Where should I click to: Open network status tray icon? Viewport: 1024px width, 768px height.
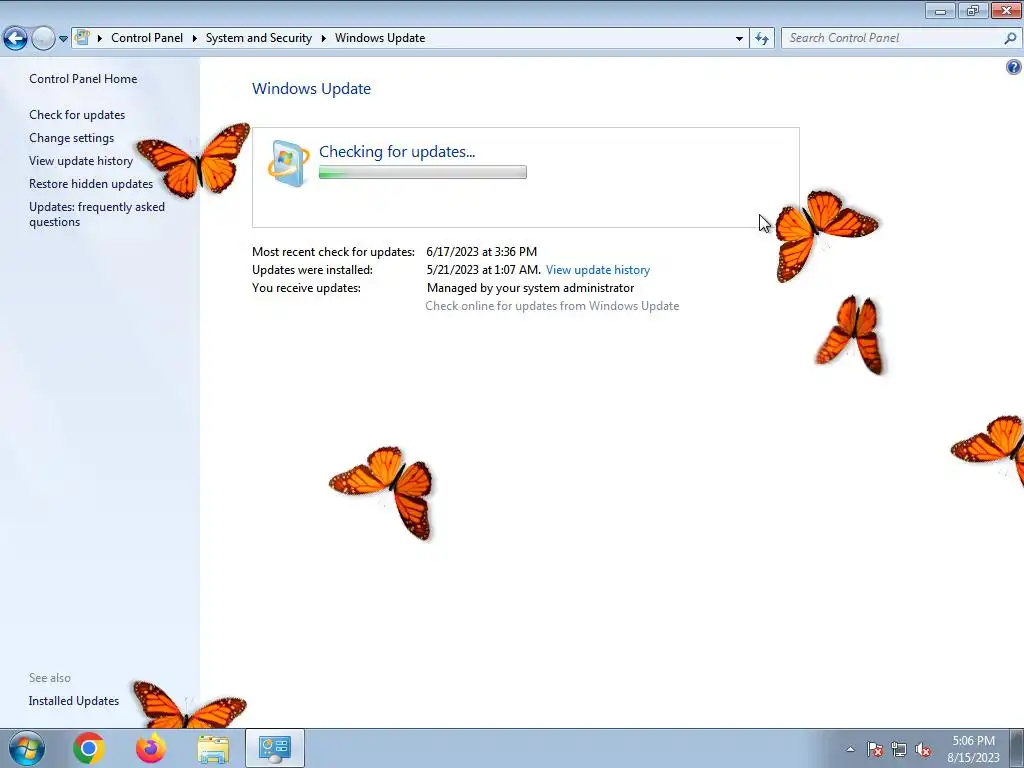click(x=899, y=749)
